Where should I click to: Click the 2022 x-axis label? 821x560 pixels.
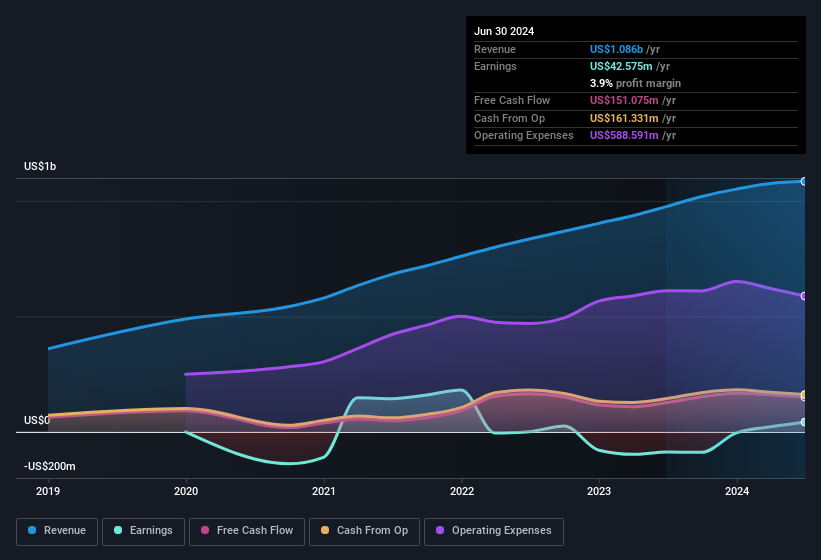[x=462, y=491]
